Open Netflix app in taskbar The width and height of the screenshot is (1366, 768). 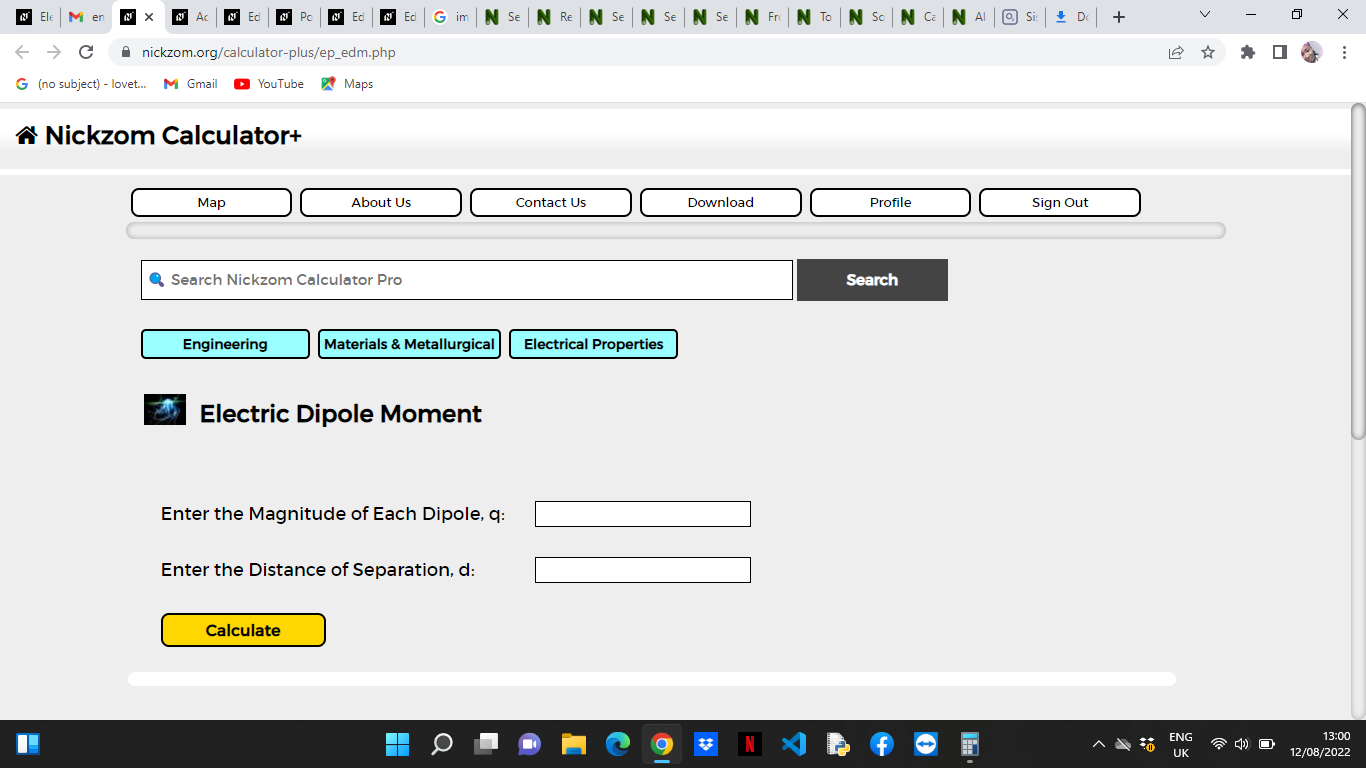coord(750,744)
